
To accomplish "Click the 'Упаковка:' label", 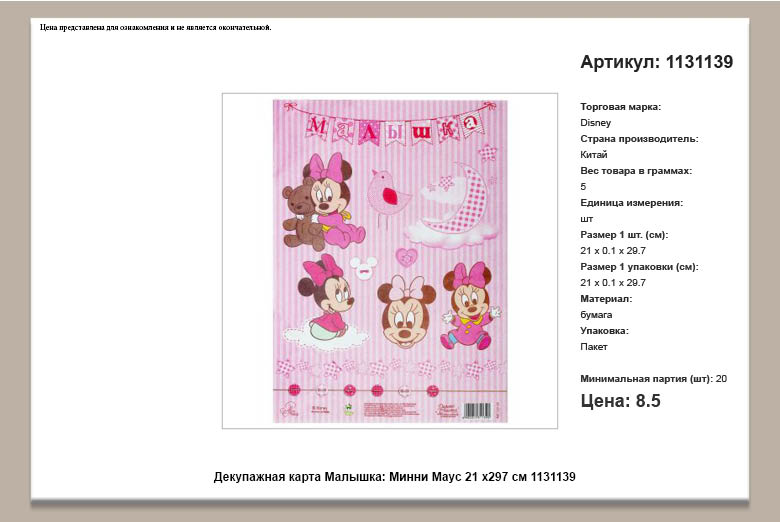I will (604, 330).
